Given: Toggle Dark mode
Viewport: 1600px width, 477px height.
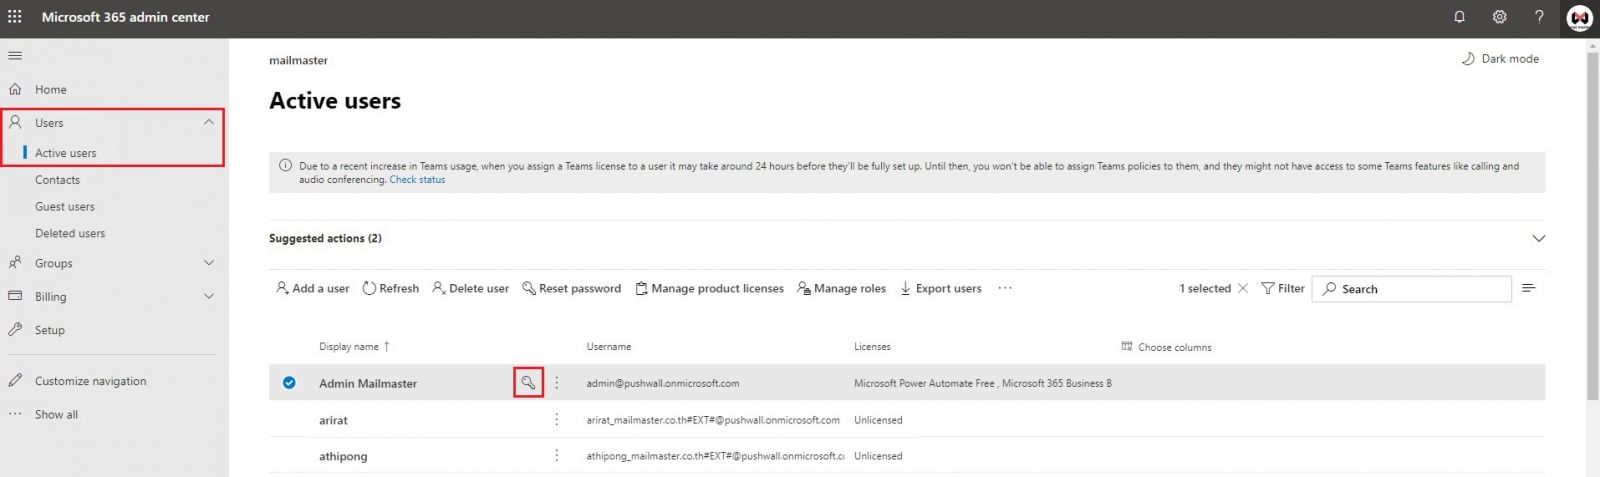Looking at the screenshot, I should [x=1500, y=59].
